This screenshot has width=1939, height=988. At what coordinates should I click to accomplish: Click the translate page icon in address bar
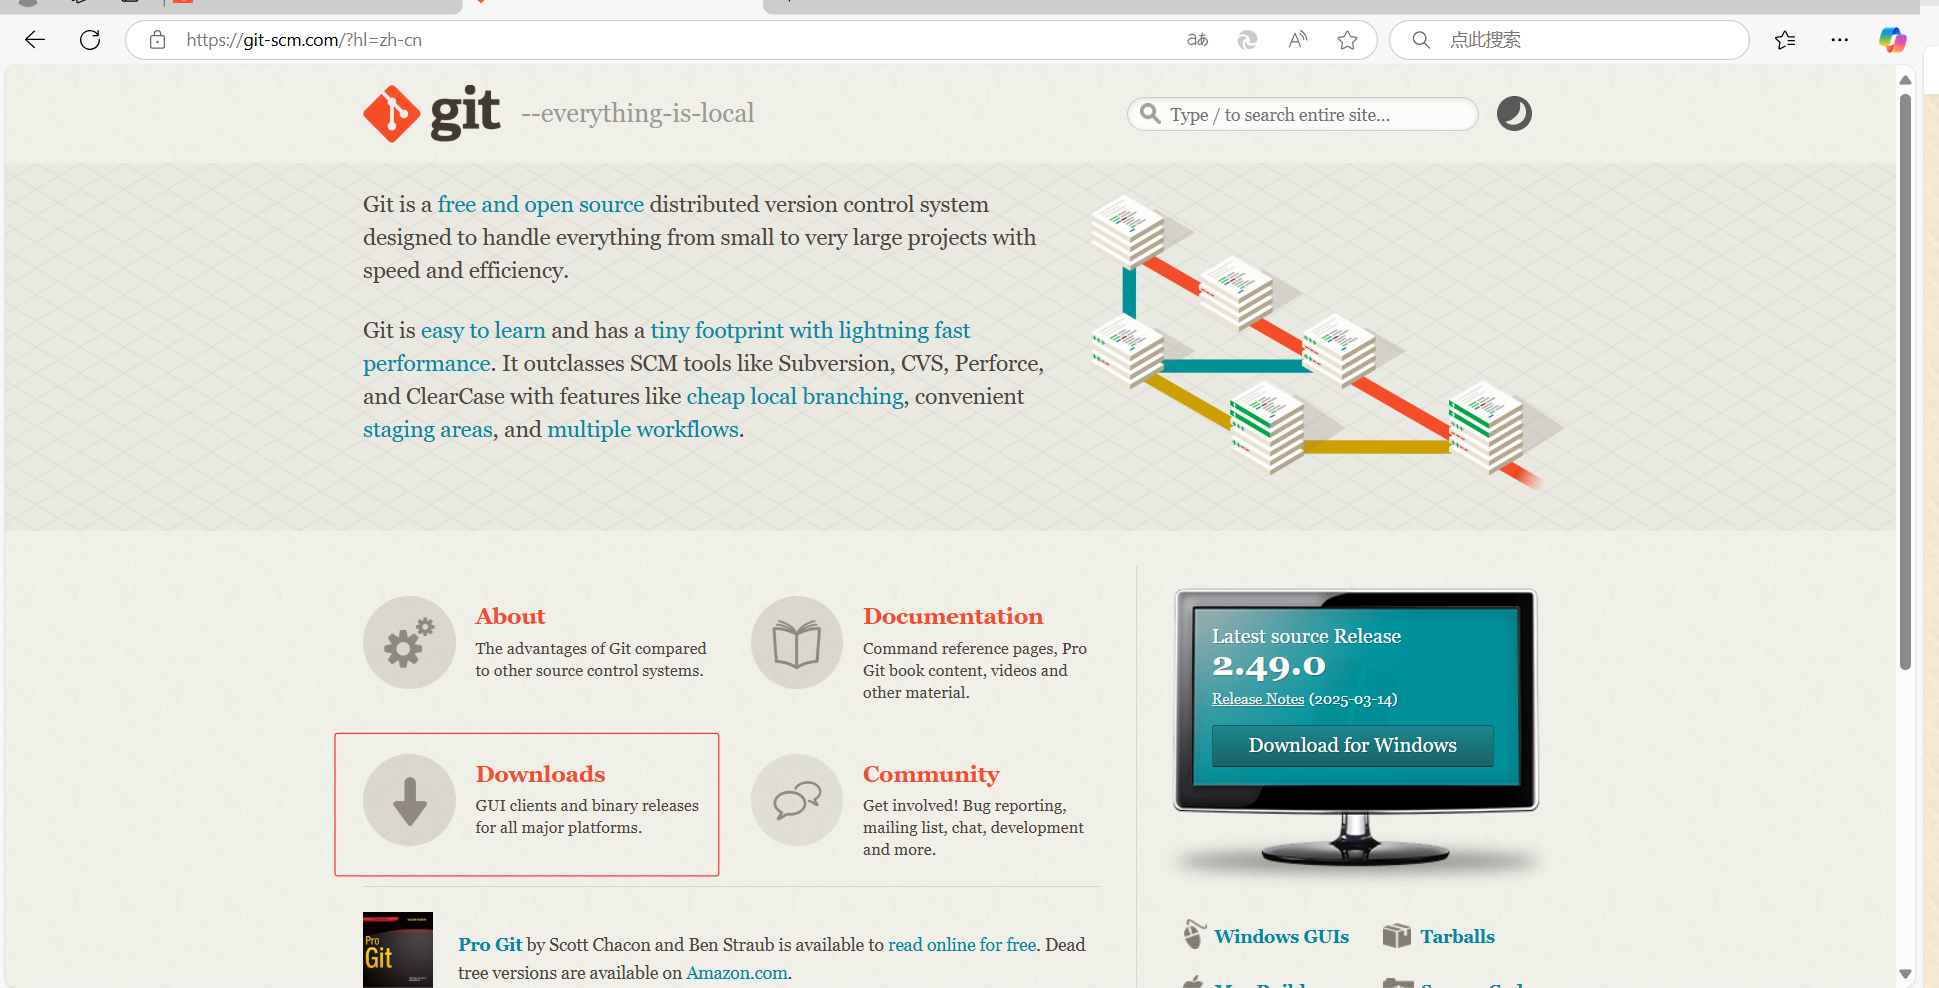coord(1197,40)
